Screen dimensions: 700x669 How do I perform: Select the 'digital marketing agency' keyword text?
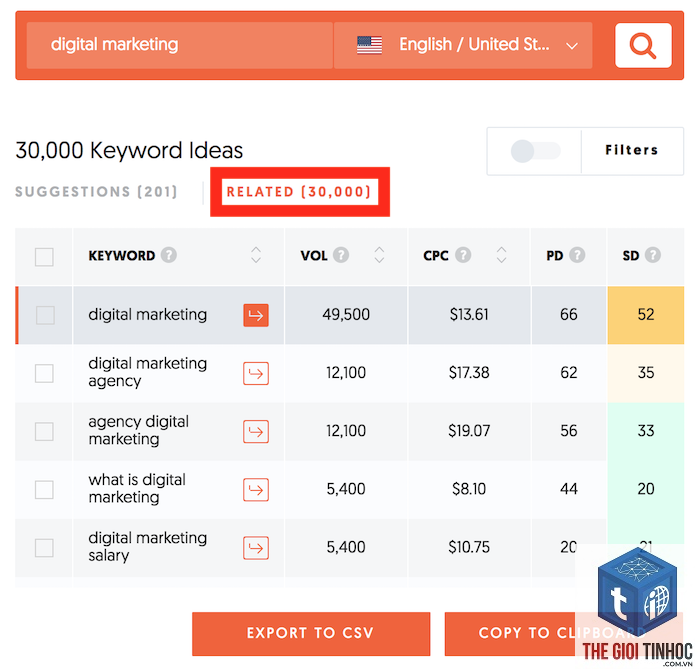[147, 372]
